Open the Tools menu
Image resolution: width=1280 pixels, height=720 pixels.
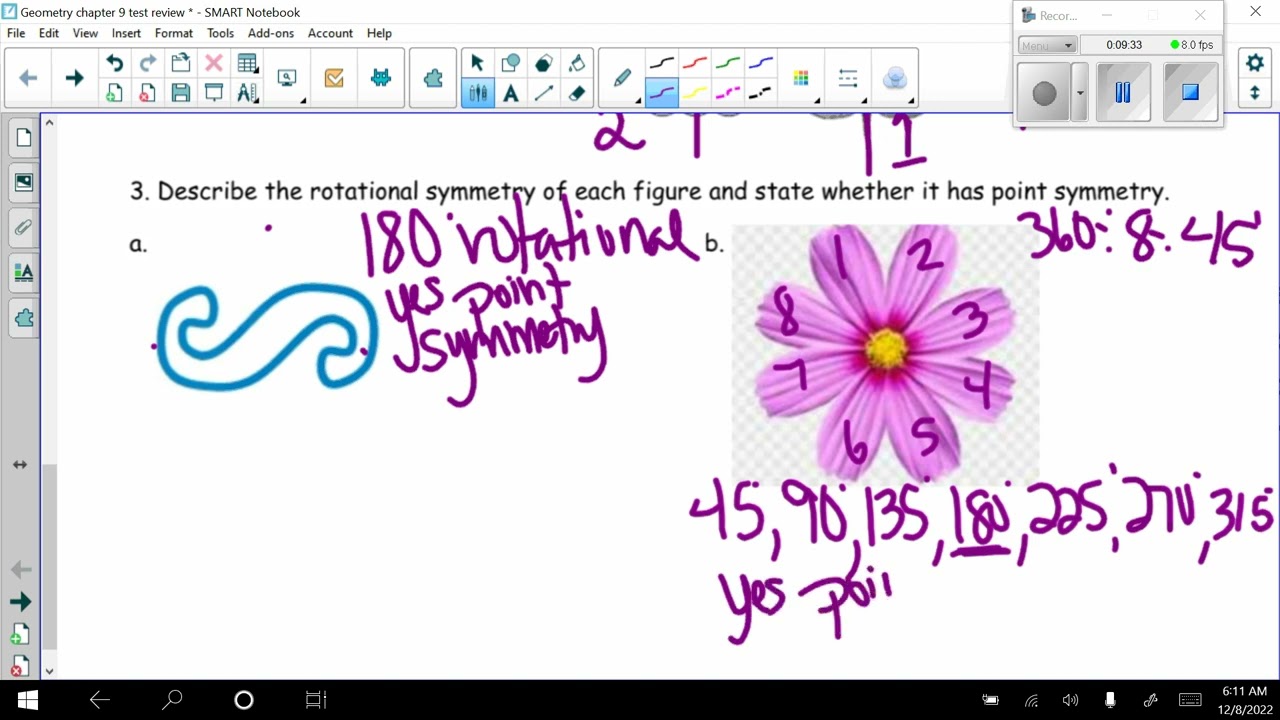(220, 33)
